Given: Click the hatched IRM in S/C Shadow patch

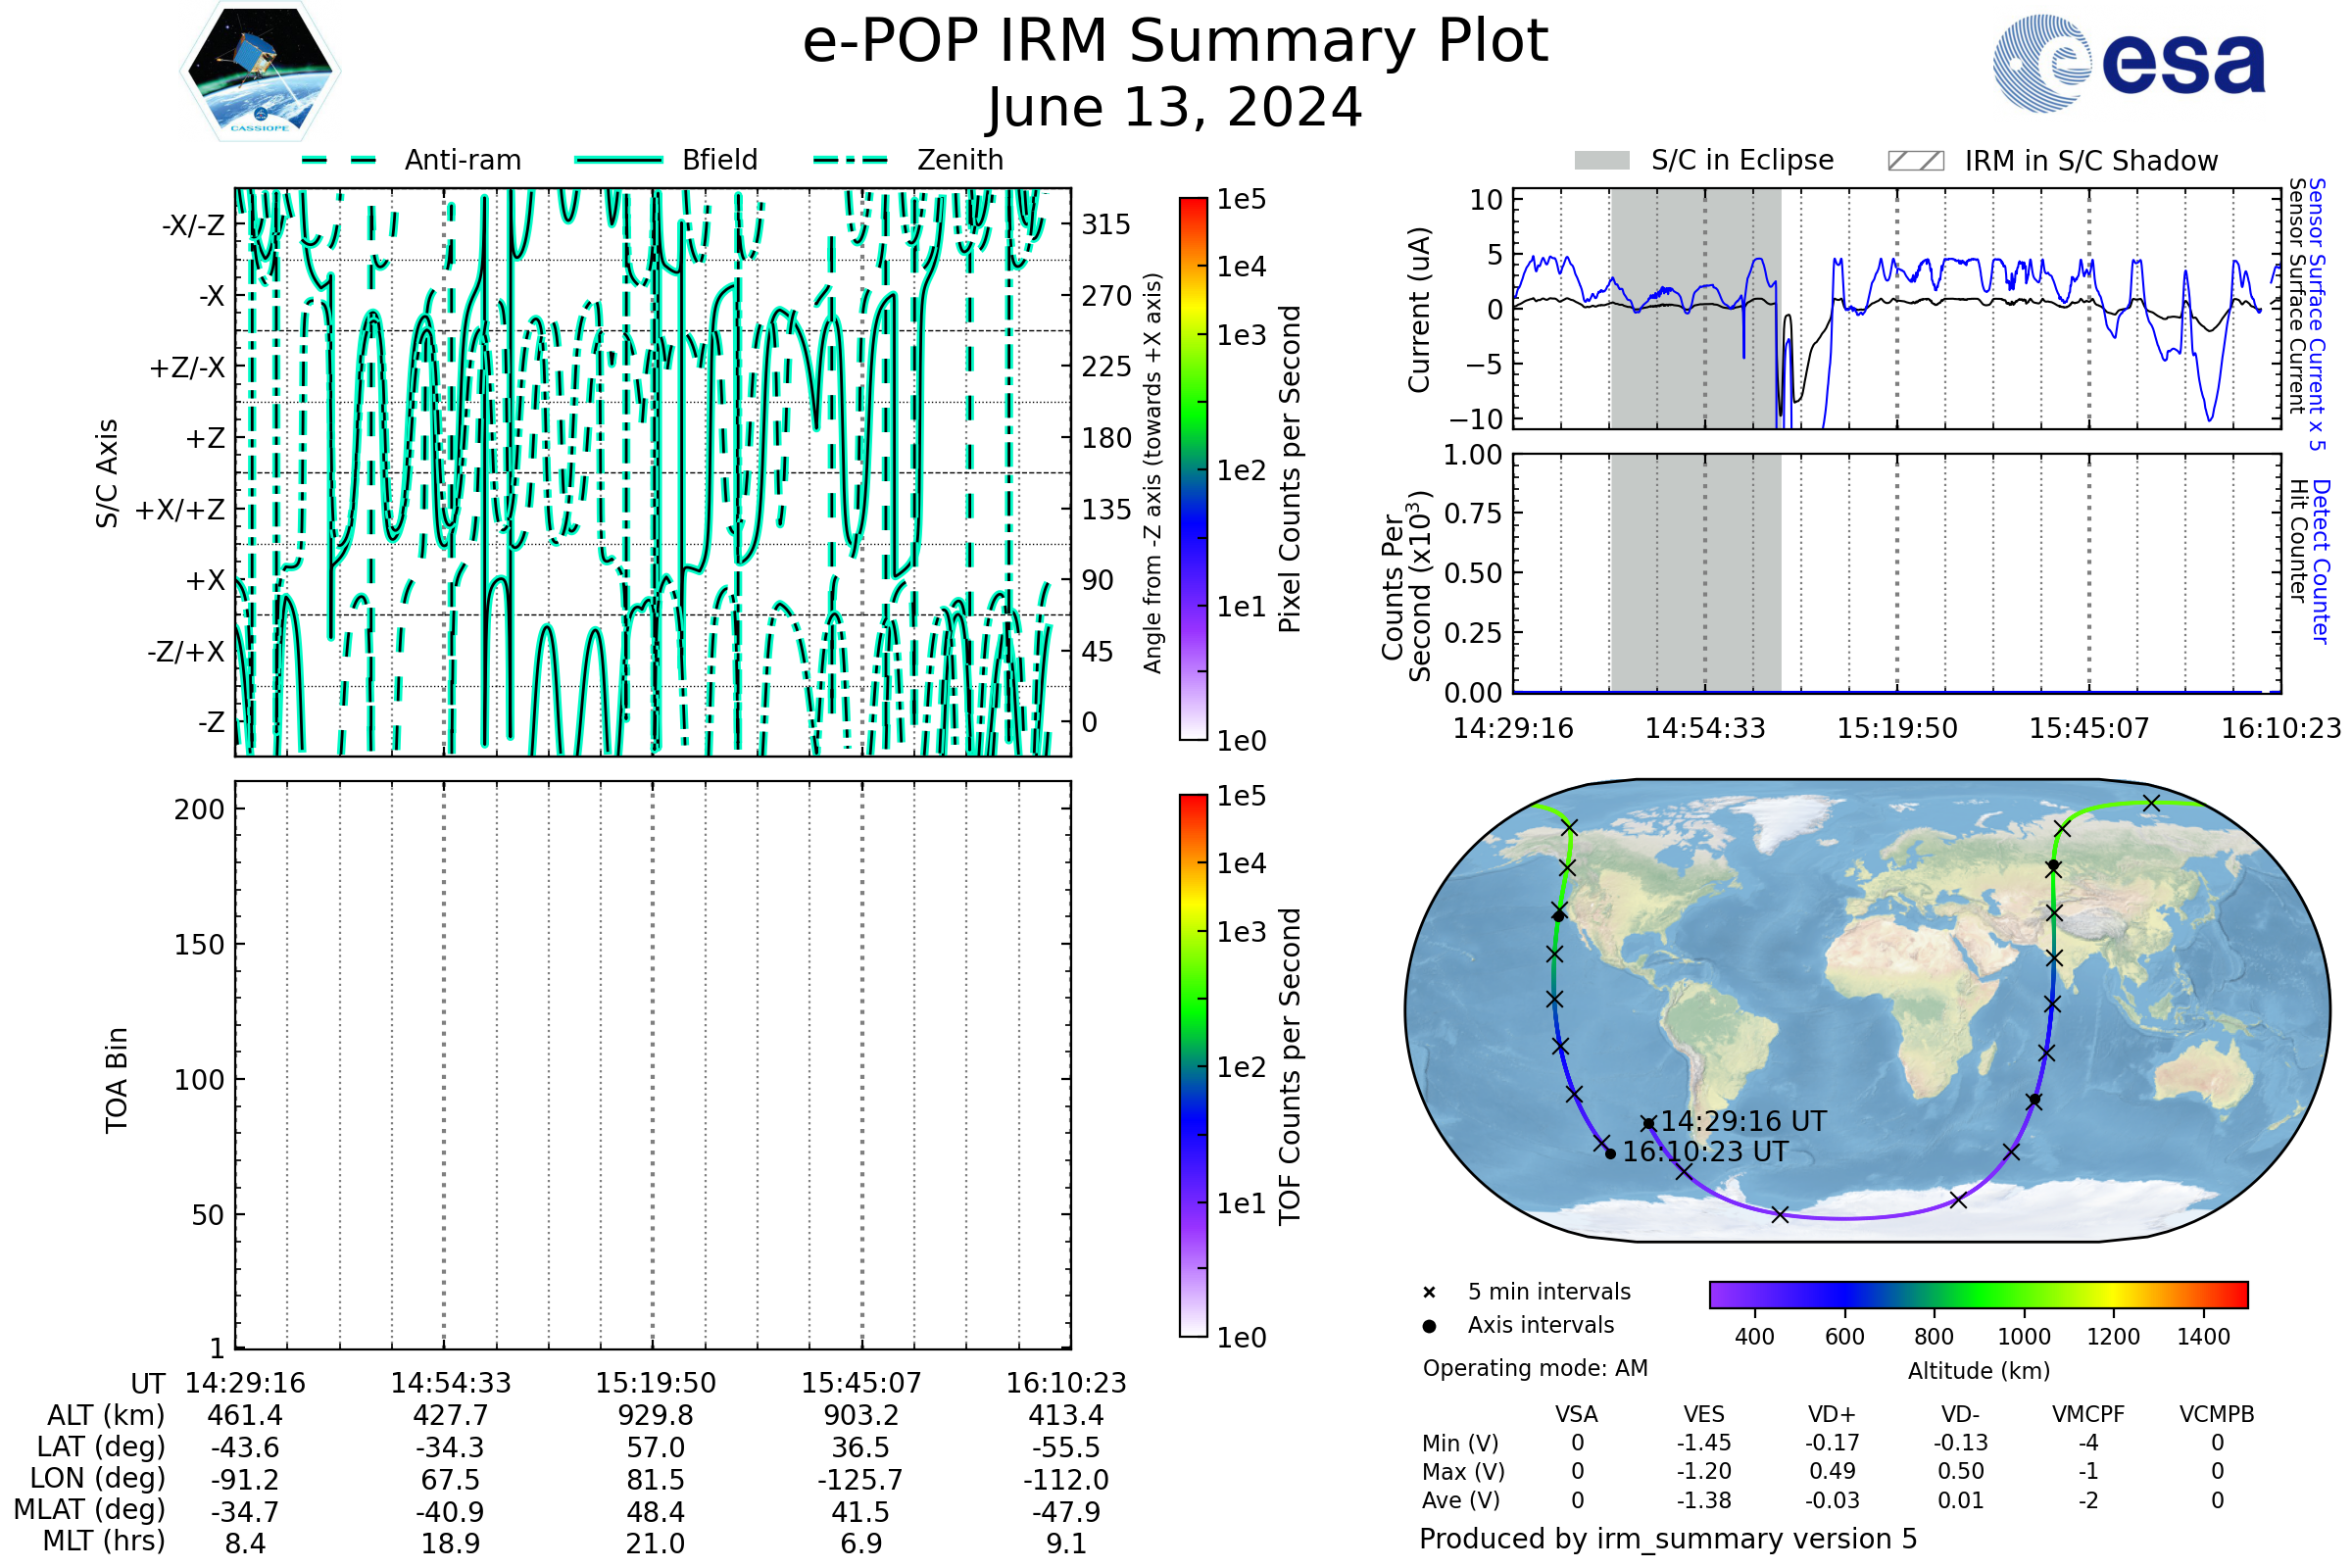Looking at the screenshot, I should [1915, 161].
